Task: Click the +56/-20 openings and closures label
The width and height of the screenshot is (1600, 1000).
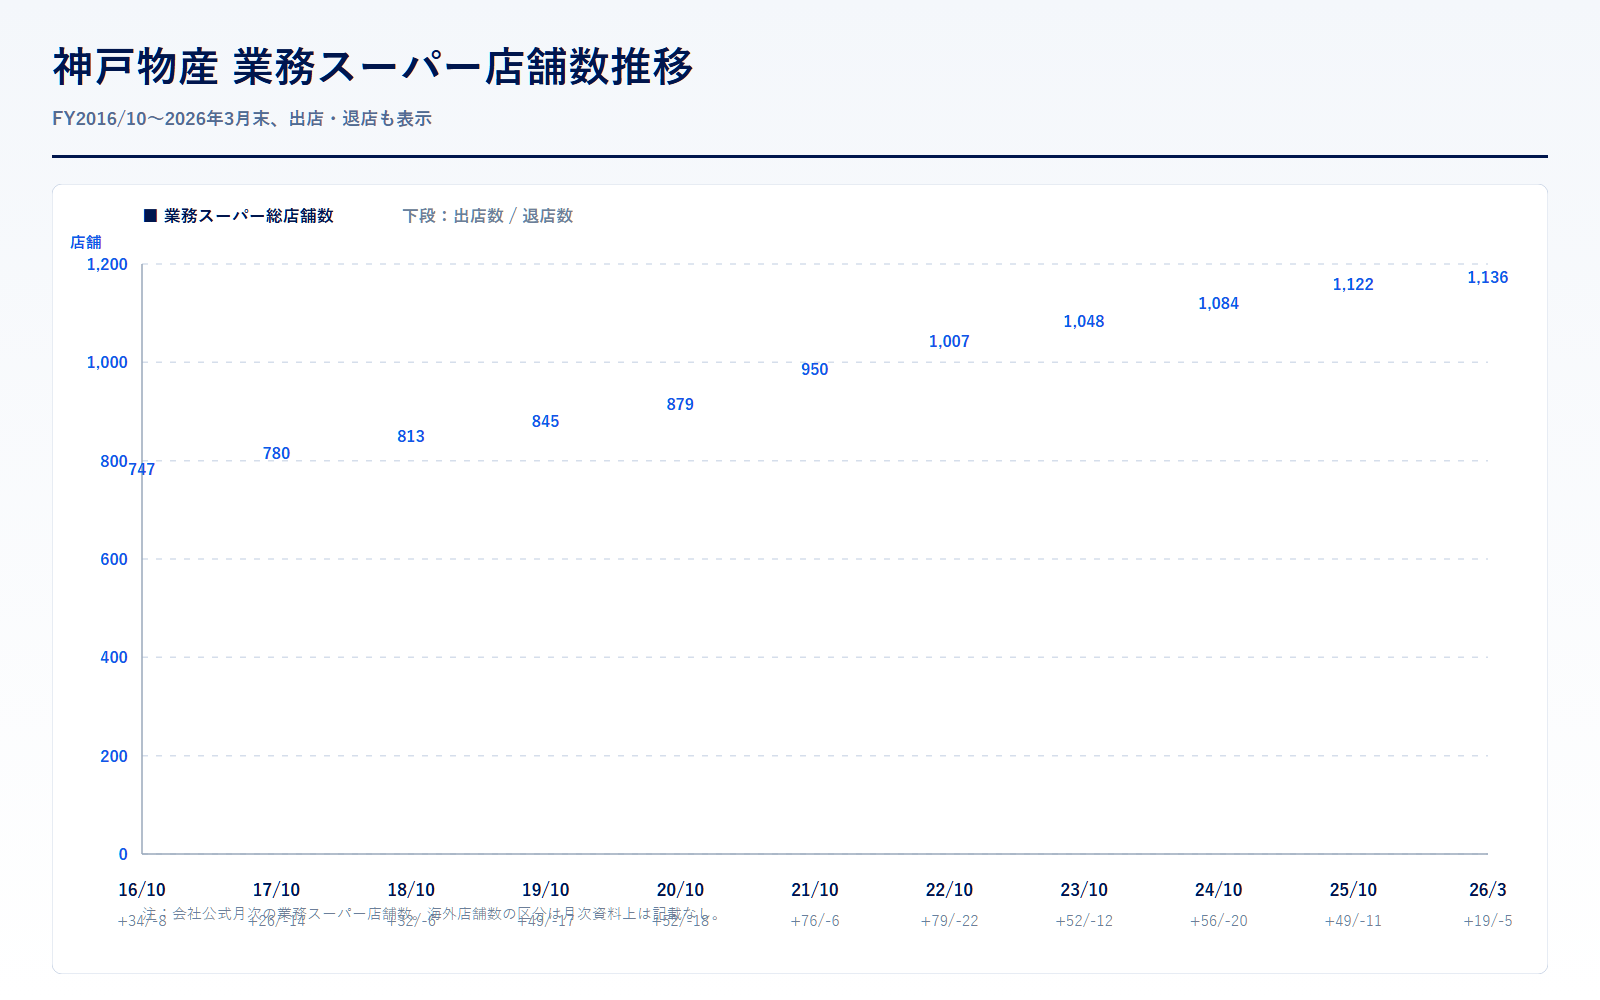Action: 1219,921
